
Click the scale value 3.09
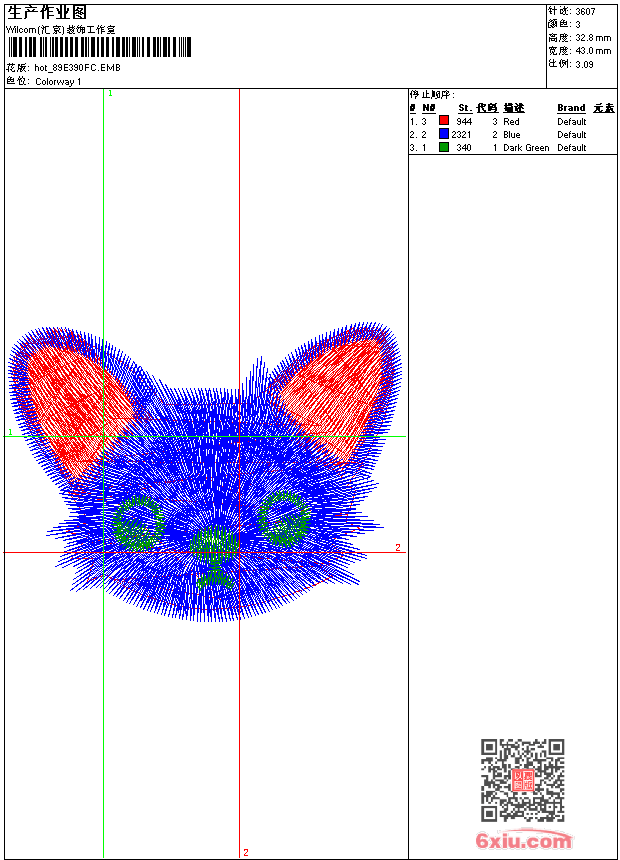584,64
